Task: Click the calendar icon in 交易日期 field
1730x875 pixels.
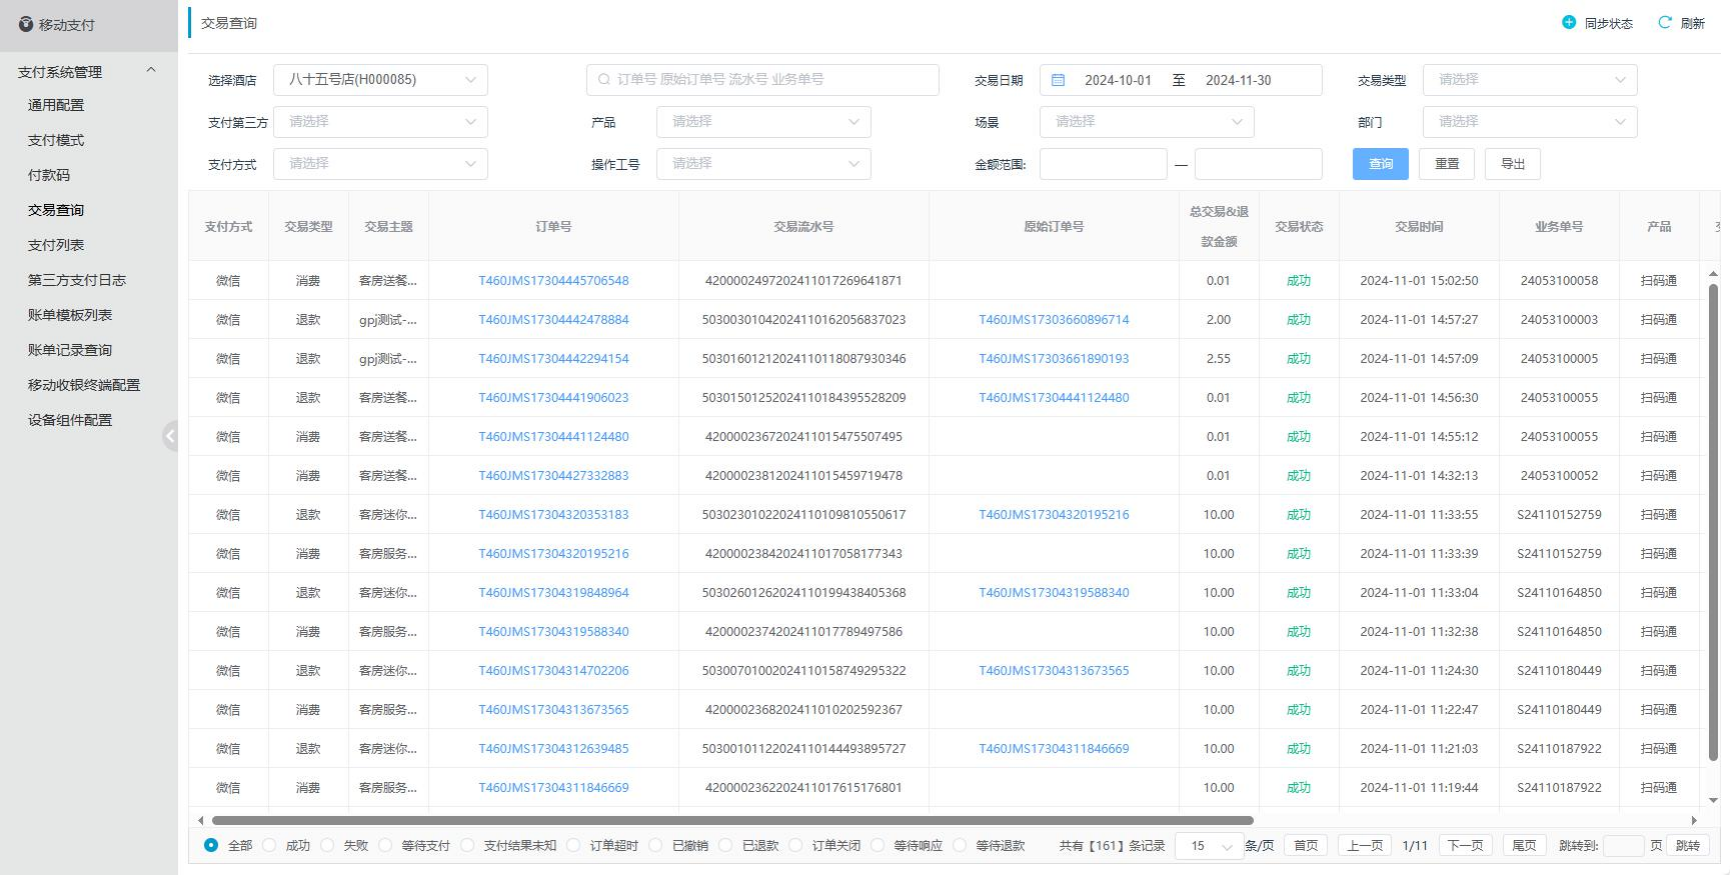Action: pos(1058,80)
